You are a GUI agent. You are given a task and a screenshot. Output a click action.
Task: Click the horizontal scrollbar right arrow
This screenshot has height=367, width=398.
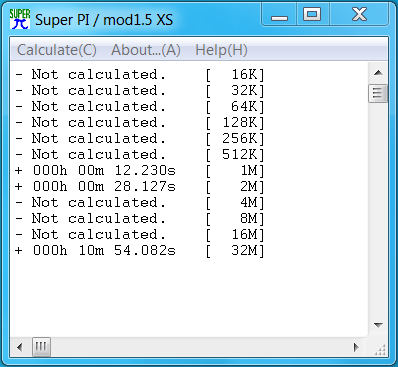tap(356, 347)
